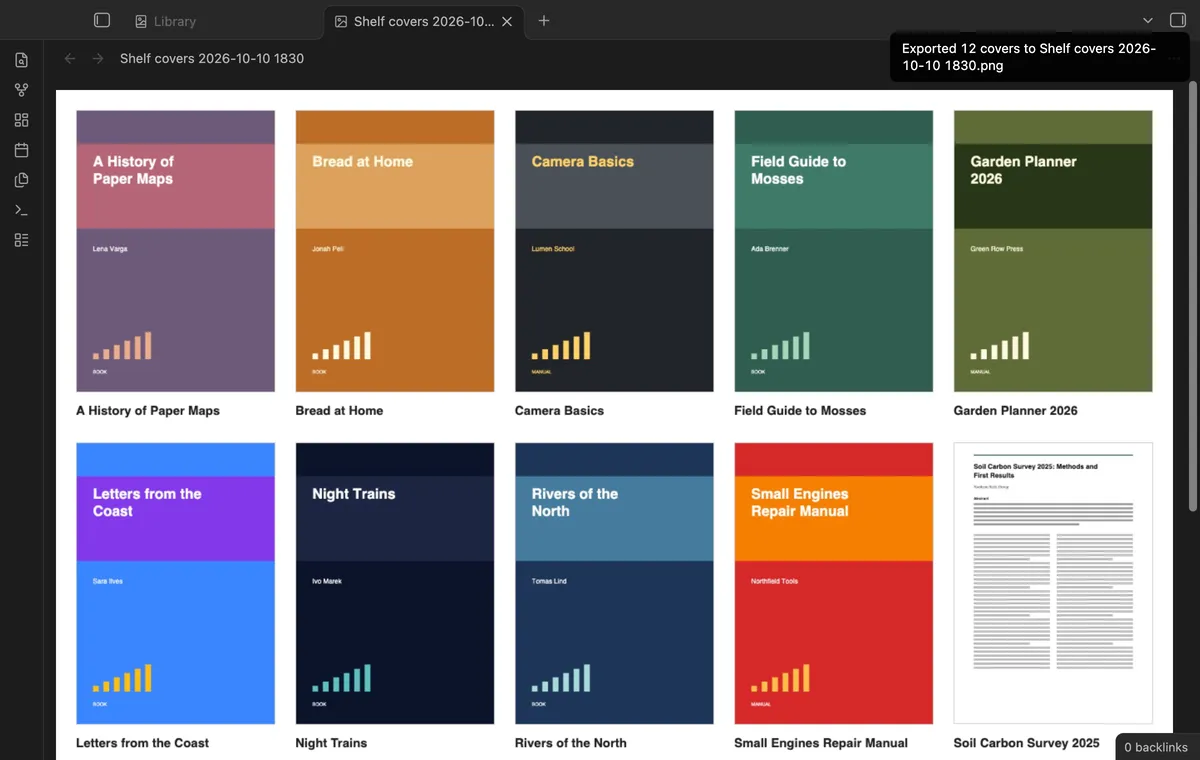Screen dimensions: 1200x760
Task: Switch to the Library tab
Action: [222, 21]
